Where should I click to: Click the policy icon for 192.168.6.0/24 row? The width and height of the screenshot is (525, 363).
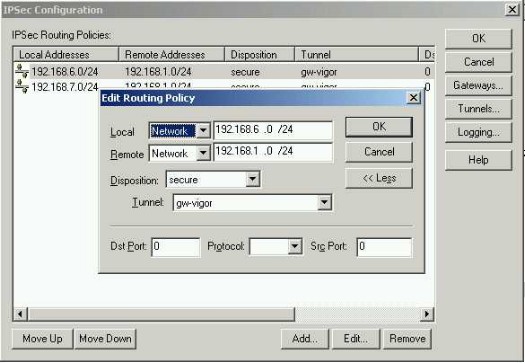click(22, 71)
